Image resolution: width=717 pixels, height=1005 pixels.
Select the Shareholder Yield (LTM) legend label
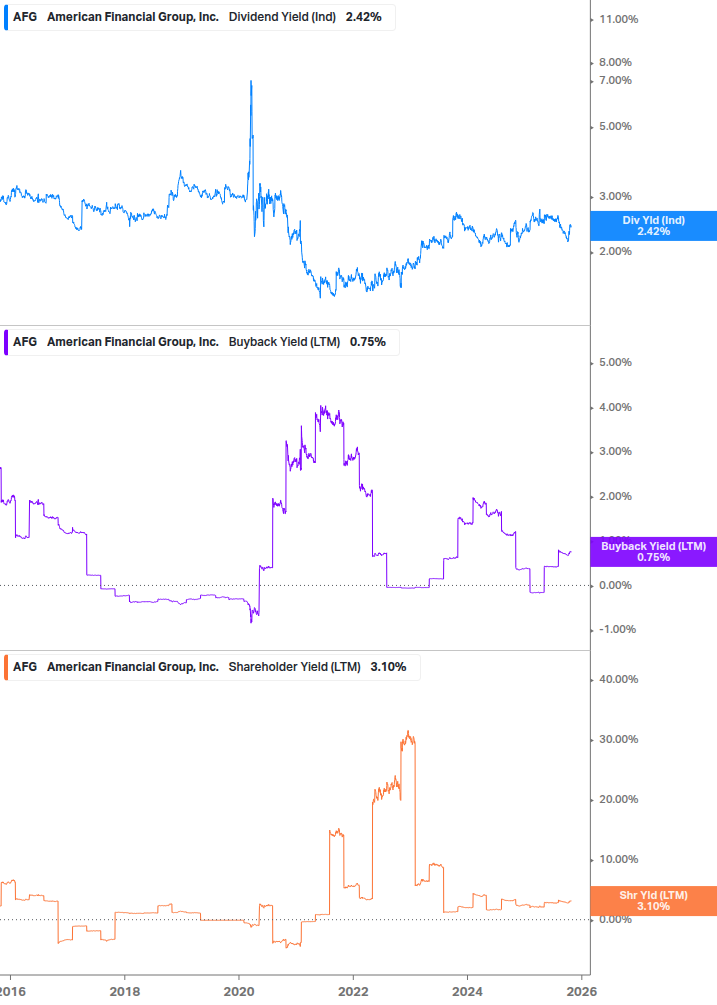pyautogui.click(x=295, y=667)
